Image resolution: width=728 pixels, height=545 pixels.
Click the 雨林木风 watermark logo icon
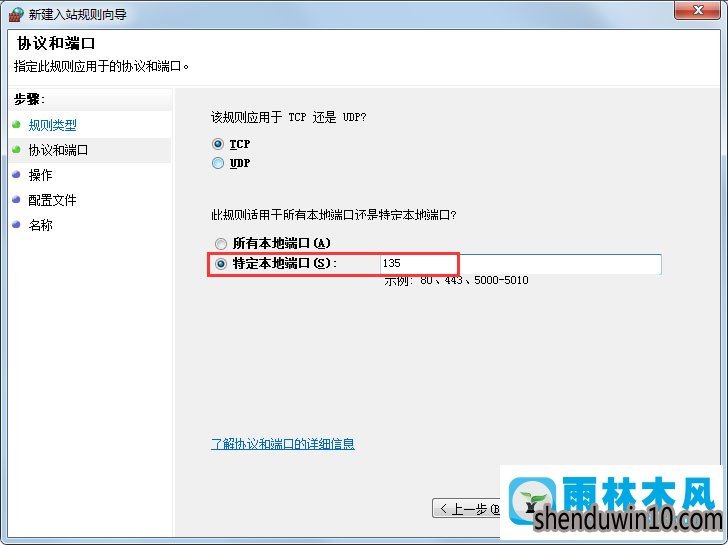click(x=533, y=501)
